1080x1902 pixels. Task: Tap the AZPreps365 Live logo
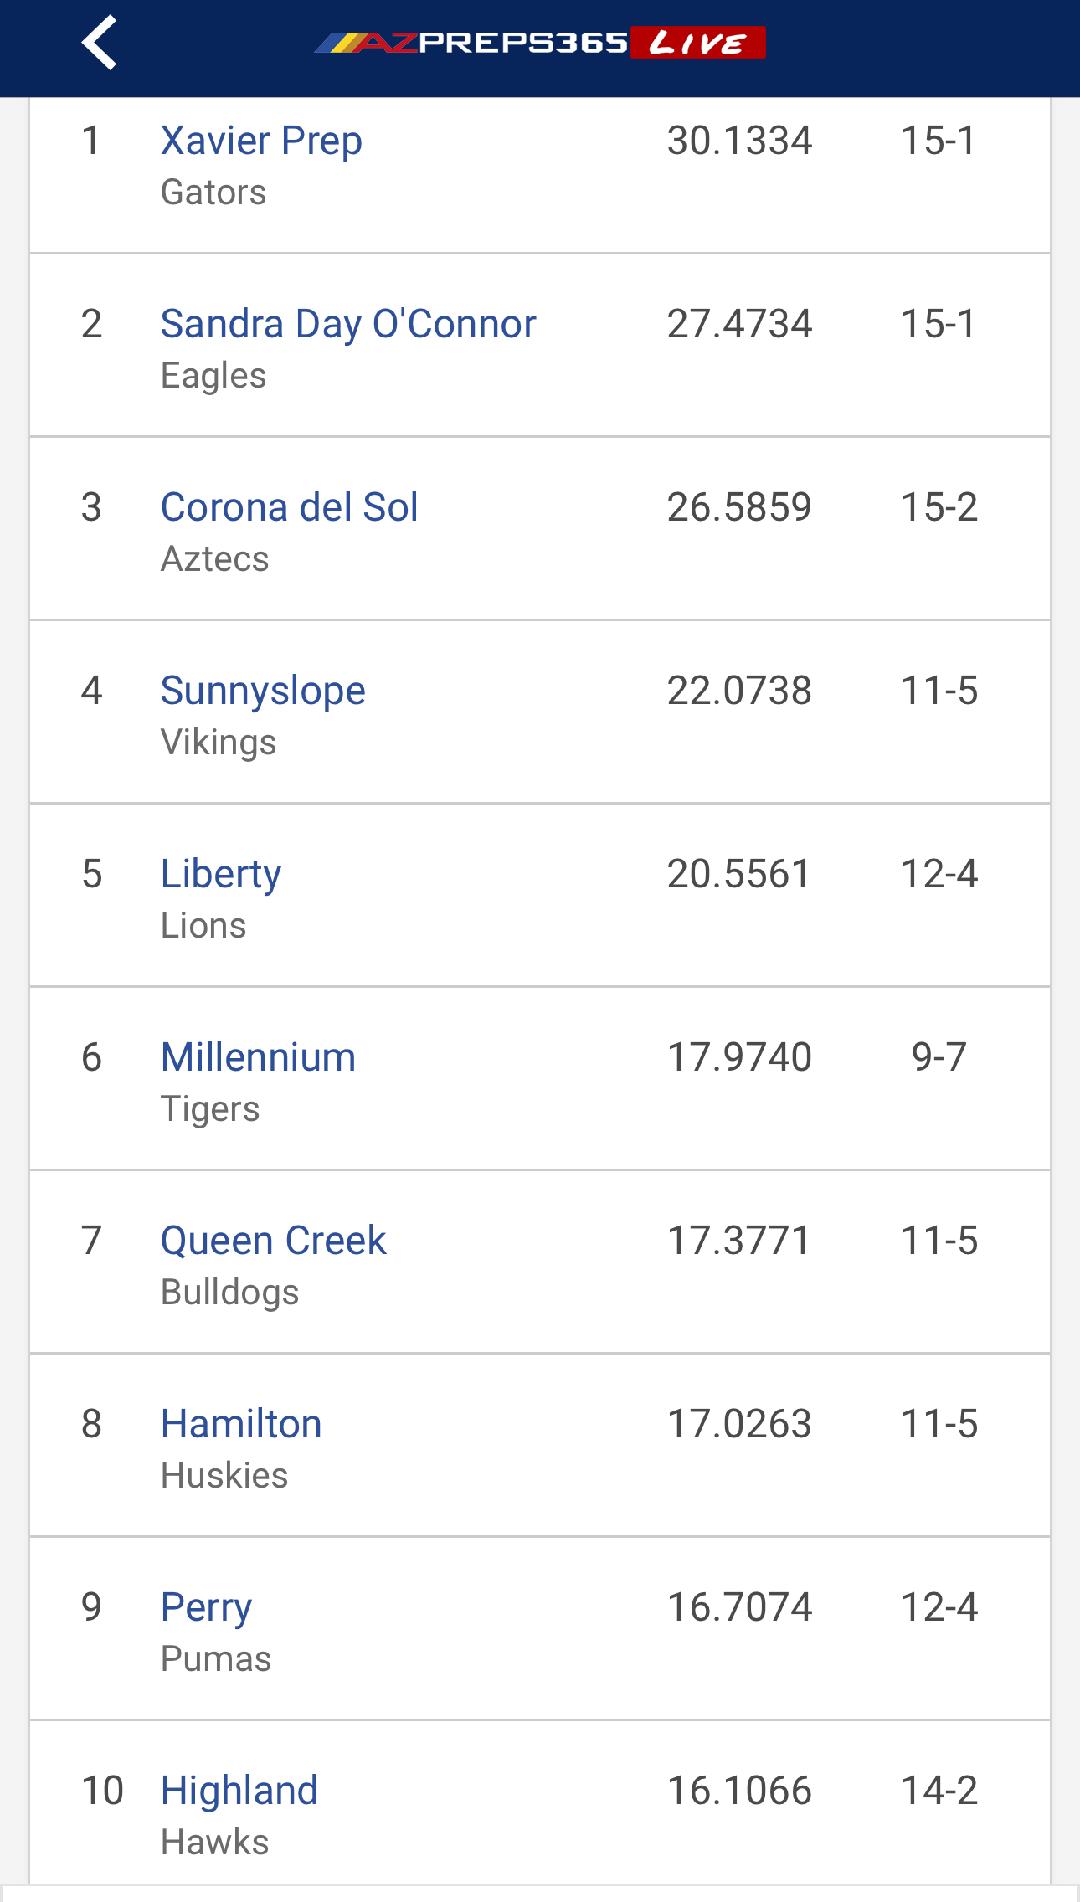[540, 43]
